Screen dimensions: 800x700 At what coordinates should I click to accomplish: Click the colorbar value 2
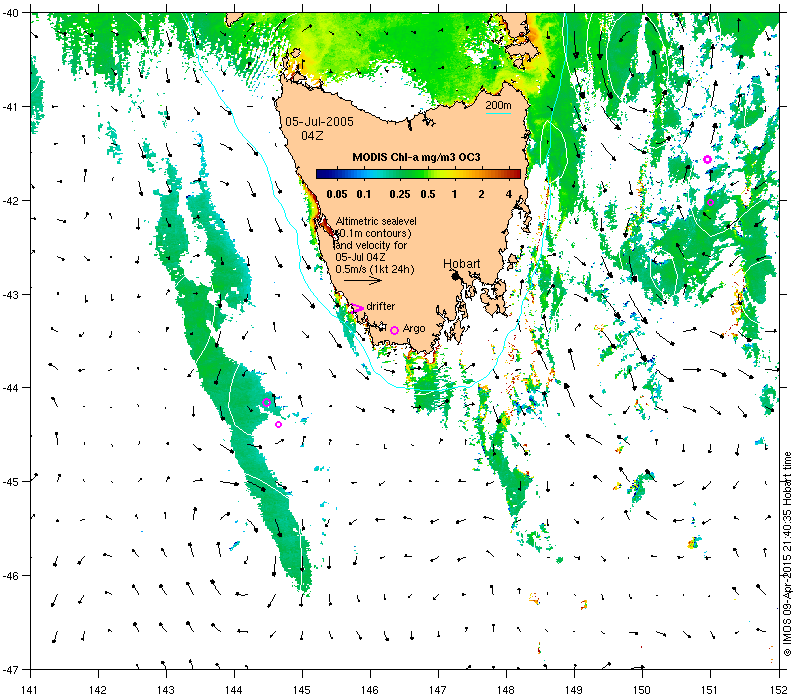pyautogui.click(x=482, y=194)
